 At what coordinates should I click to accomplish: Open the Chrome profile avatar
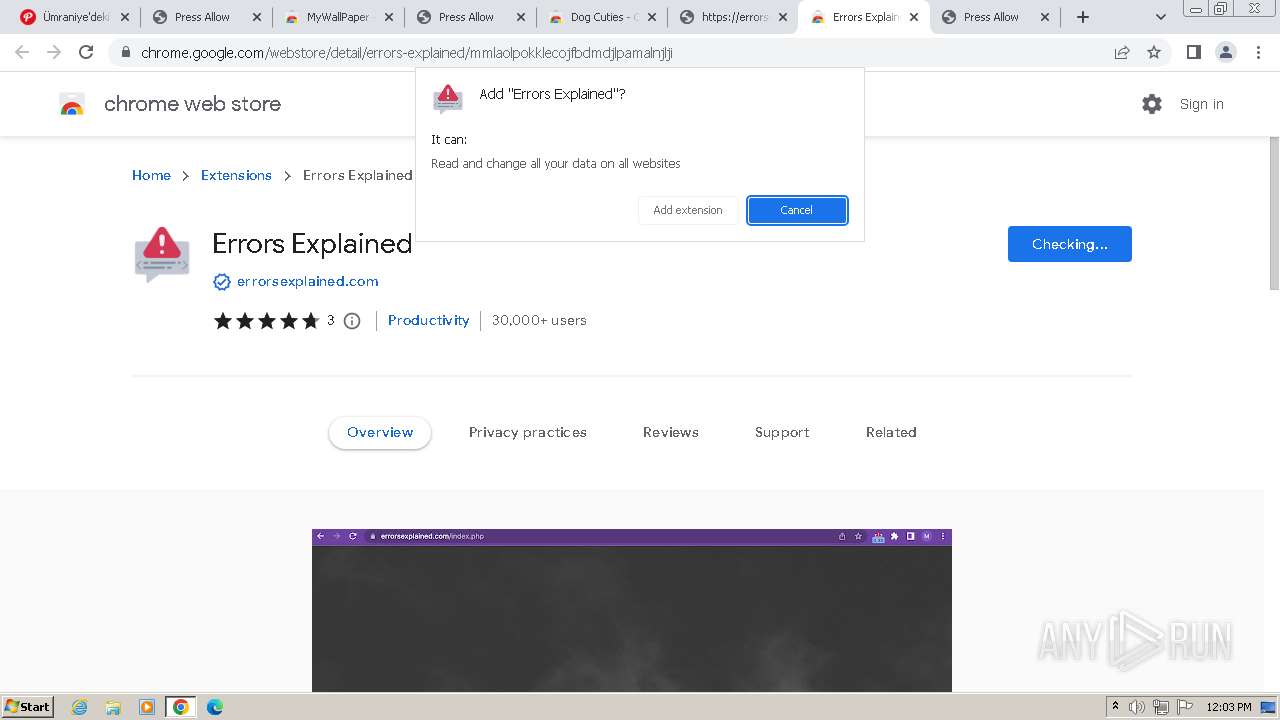pyautogui.click(x=1225, y=52)
